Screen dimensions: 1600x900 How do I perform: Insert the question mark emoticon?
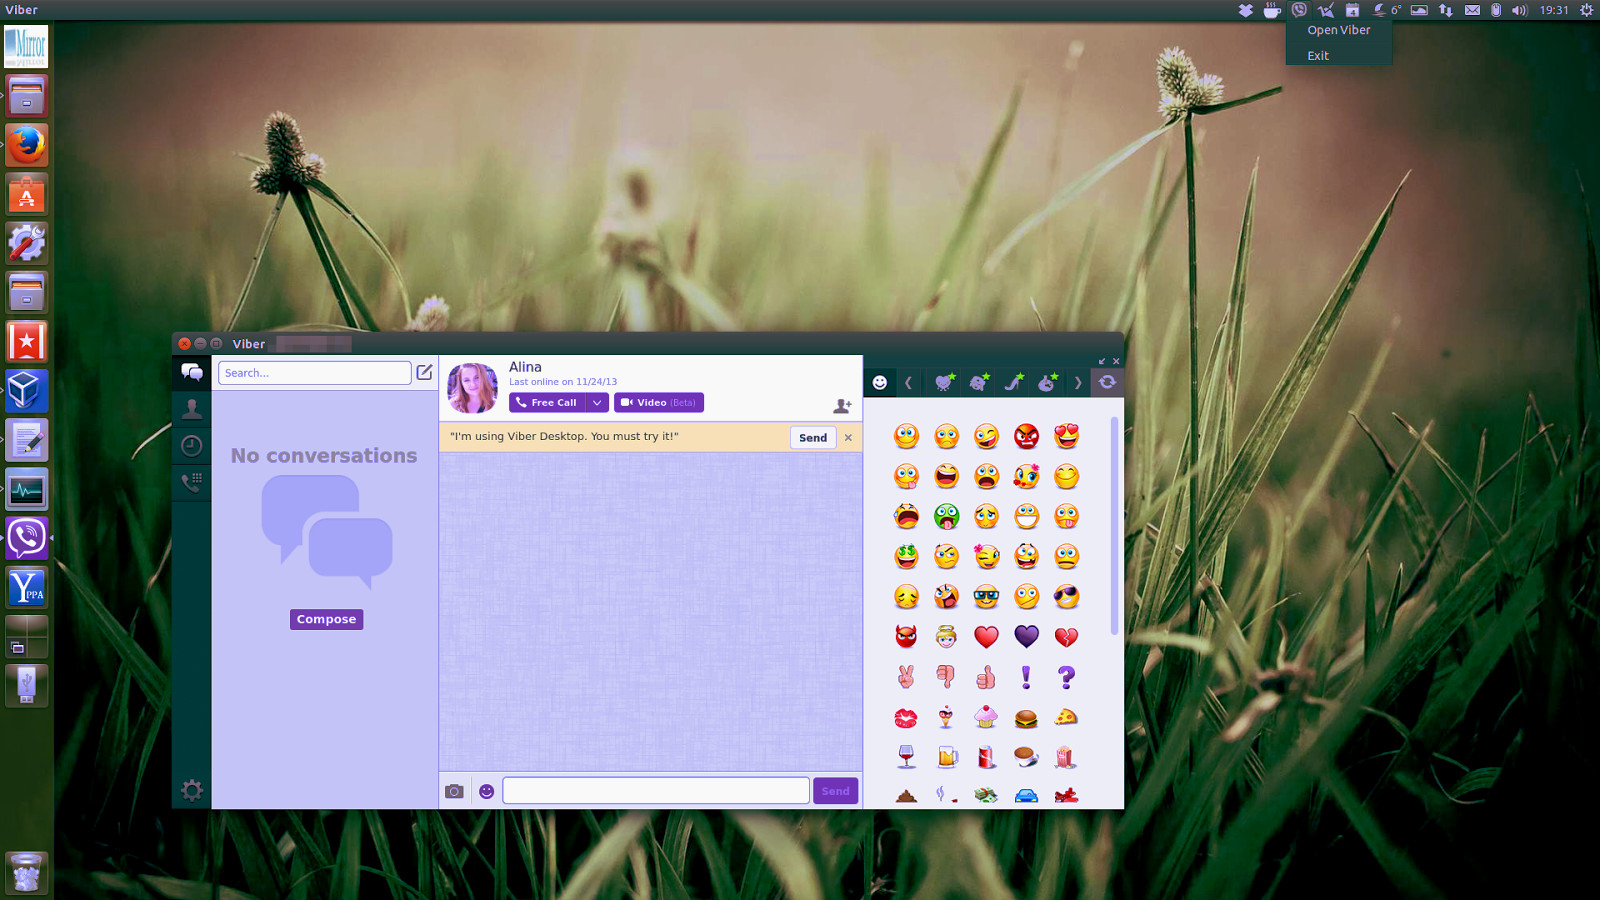coord(1066,677)
